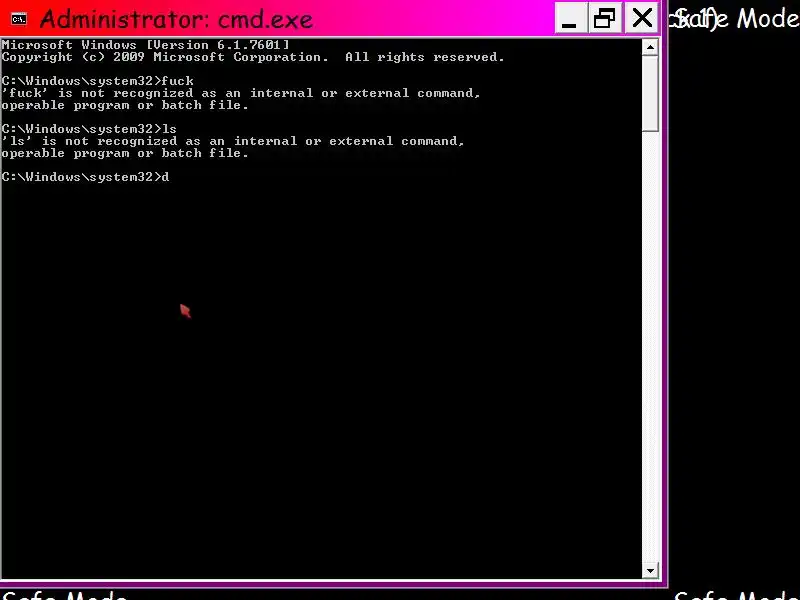This screenshot has width=800, height=600.
Task: Click the scrollbar up arrow
Action: pos(650,47)
